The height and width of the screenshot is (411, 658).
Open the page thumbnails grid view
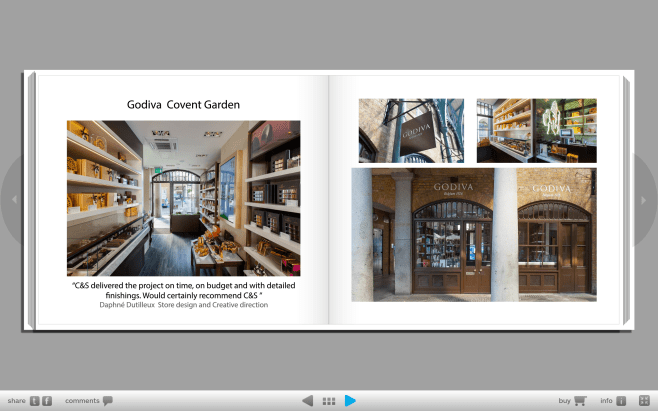(329, 401)
